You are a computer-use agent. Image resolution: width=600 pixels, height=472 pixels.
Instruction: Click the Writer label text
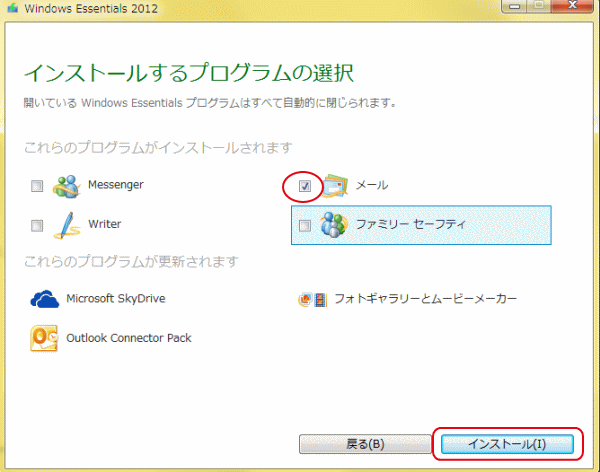pyautogui.click(x=104, y=224)
